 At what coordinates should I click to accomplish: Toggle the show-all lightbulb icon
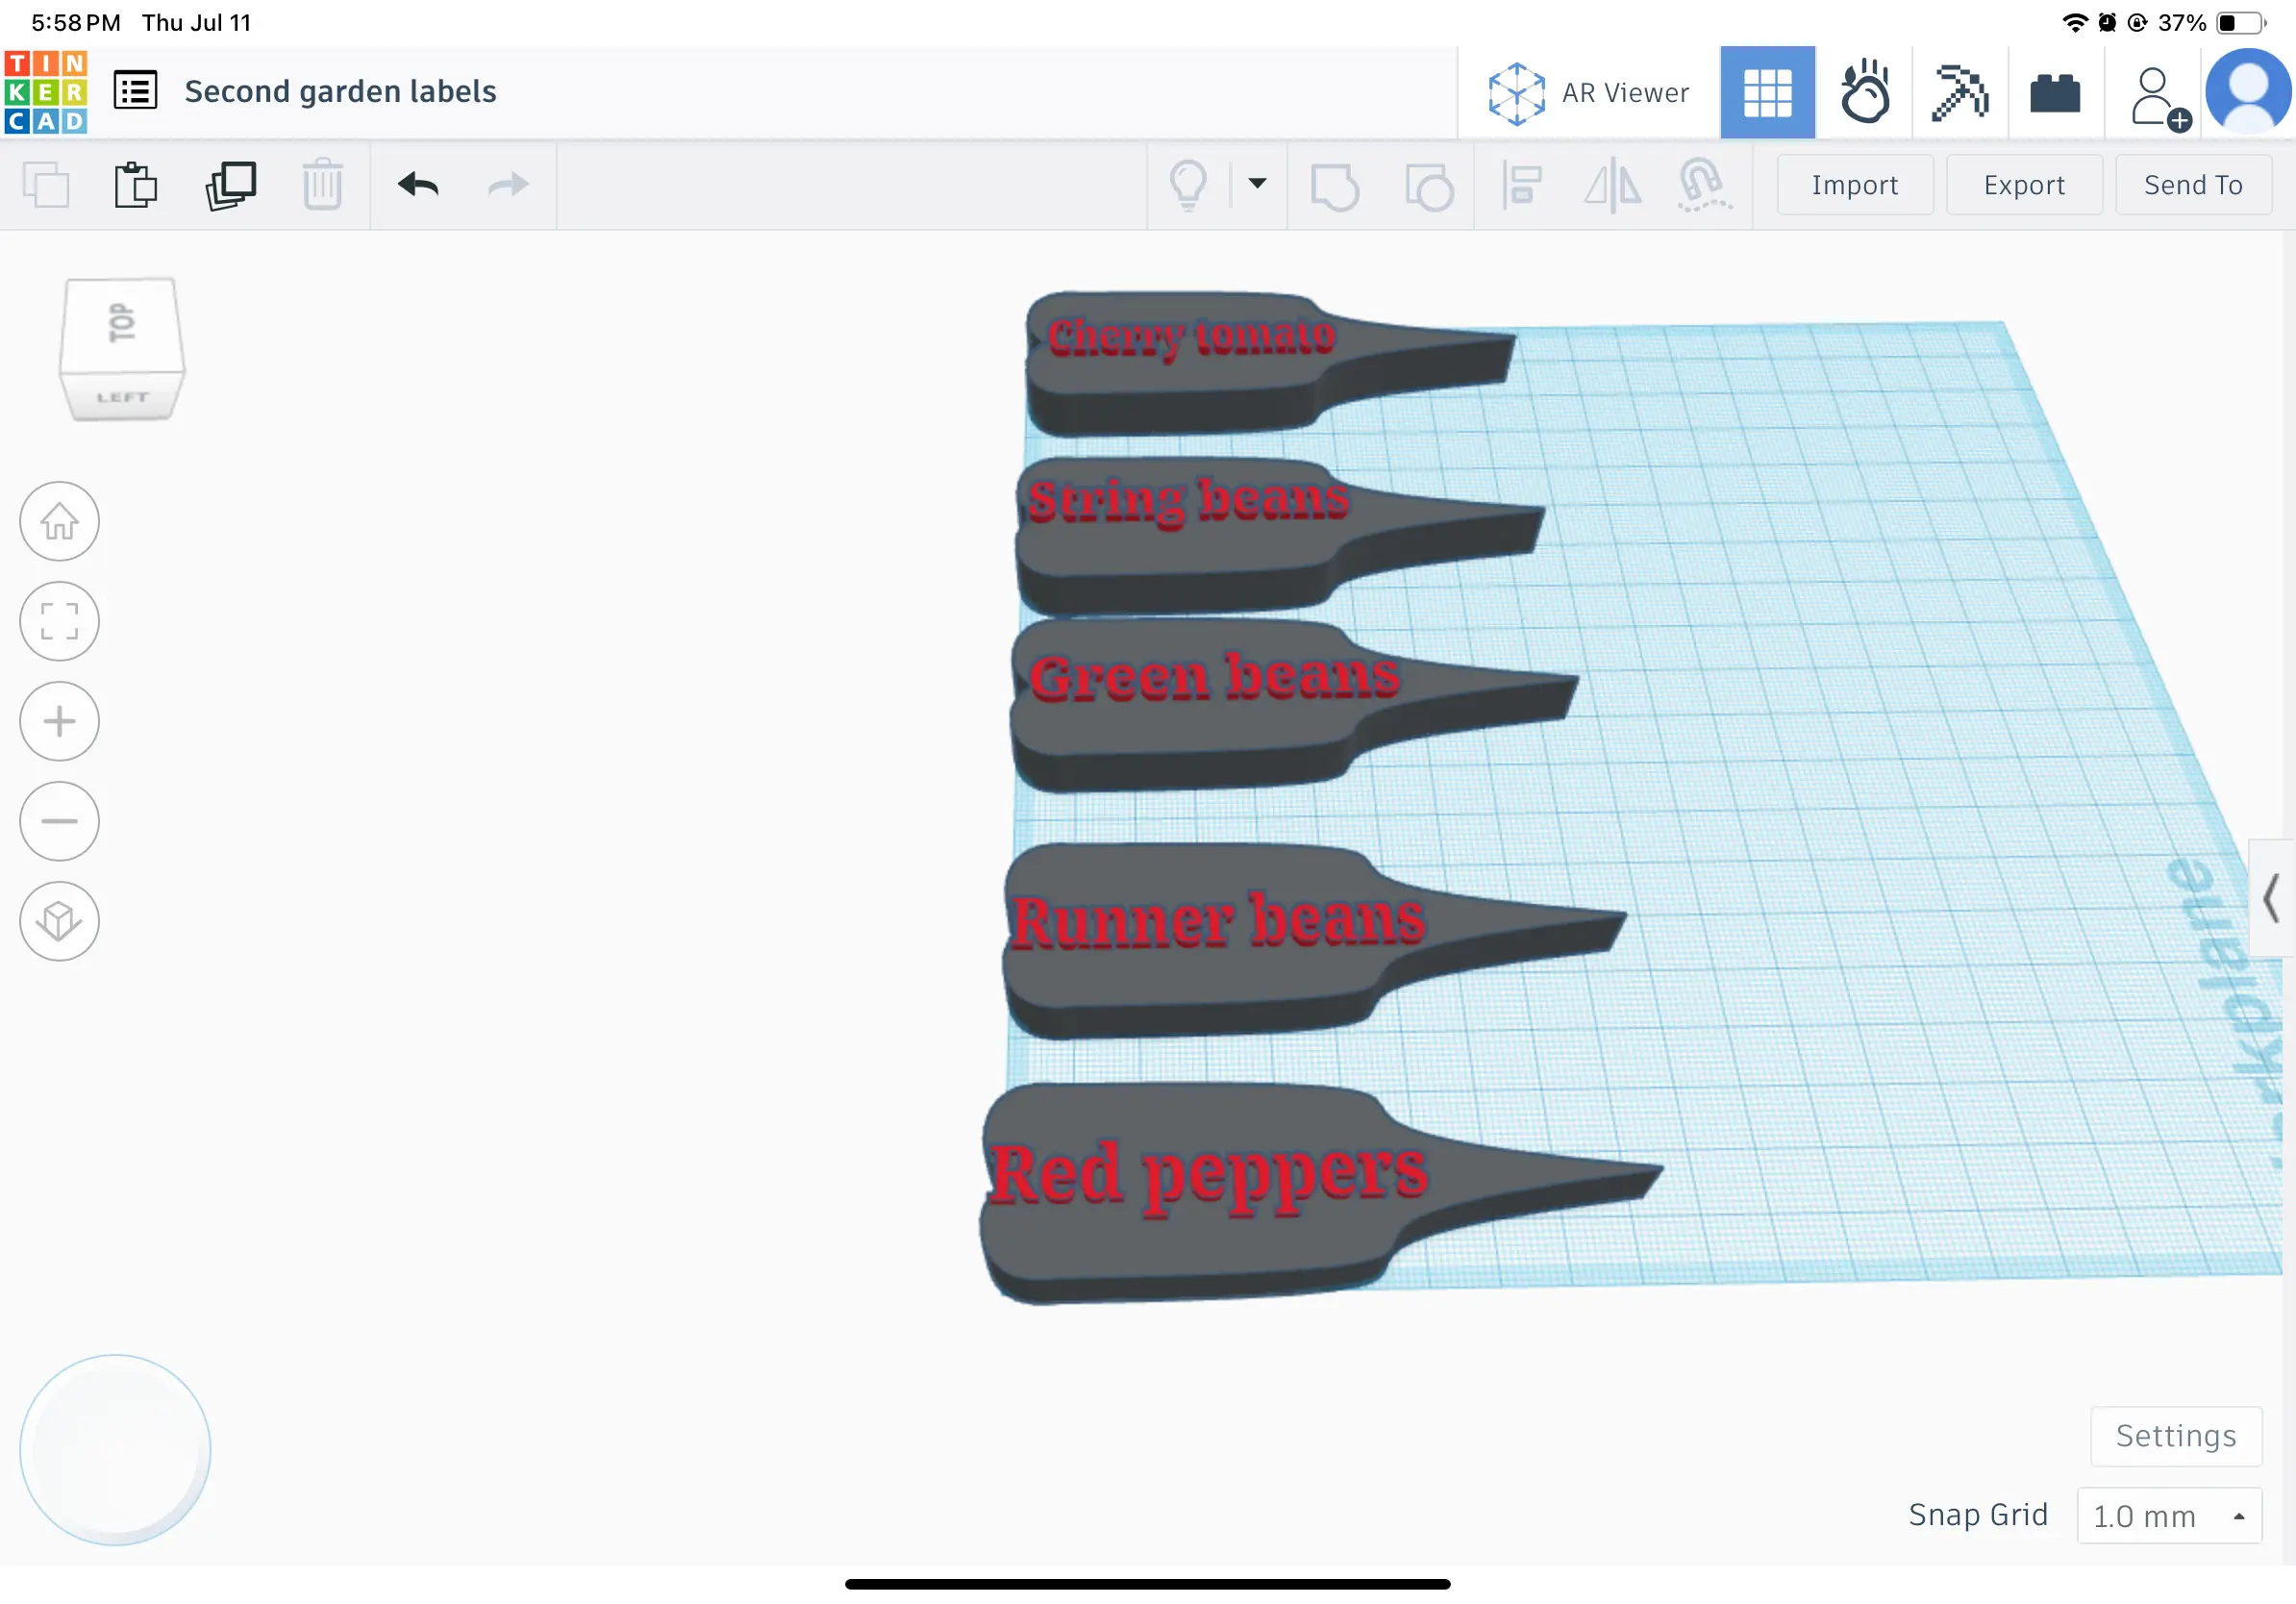pyautogui.click(x=1188, y=185)
